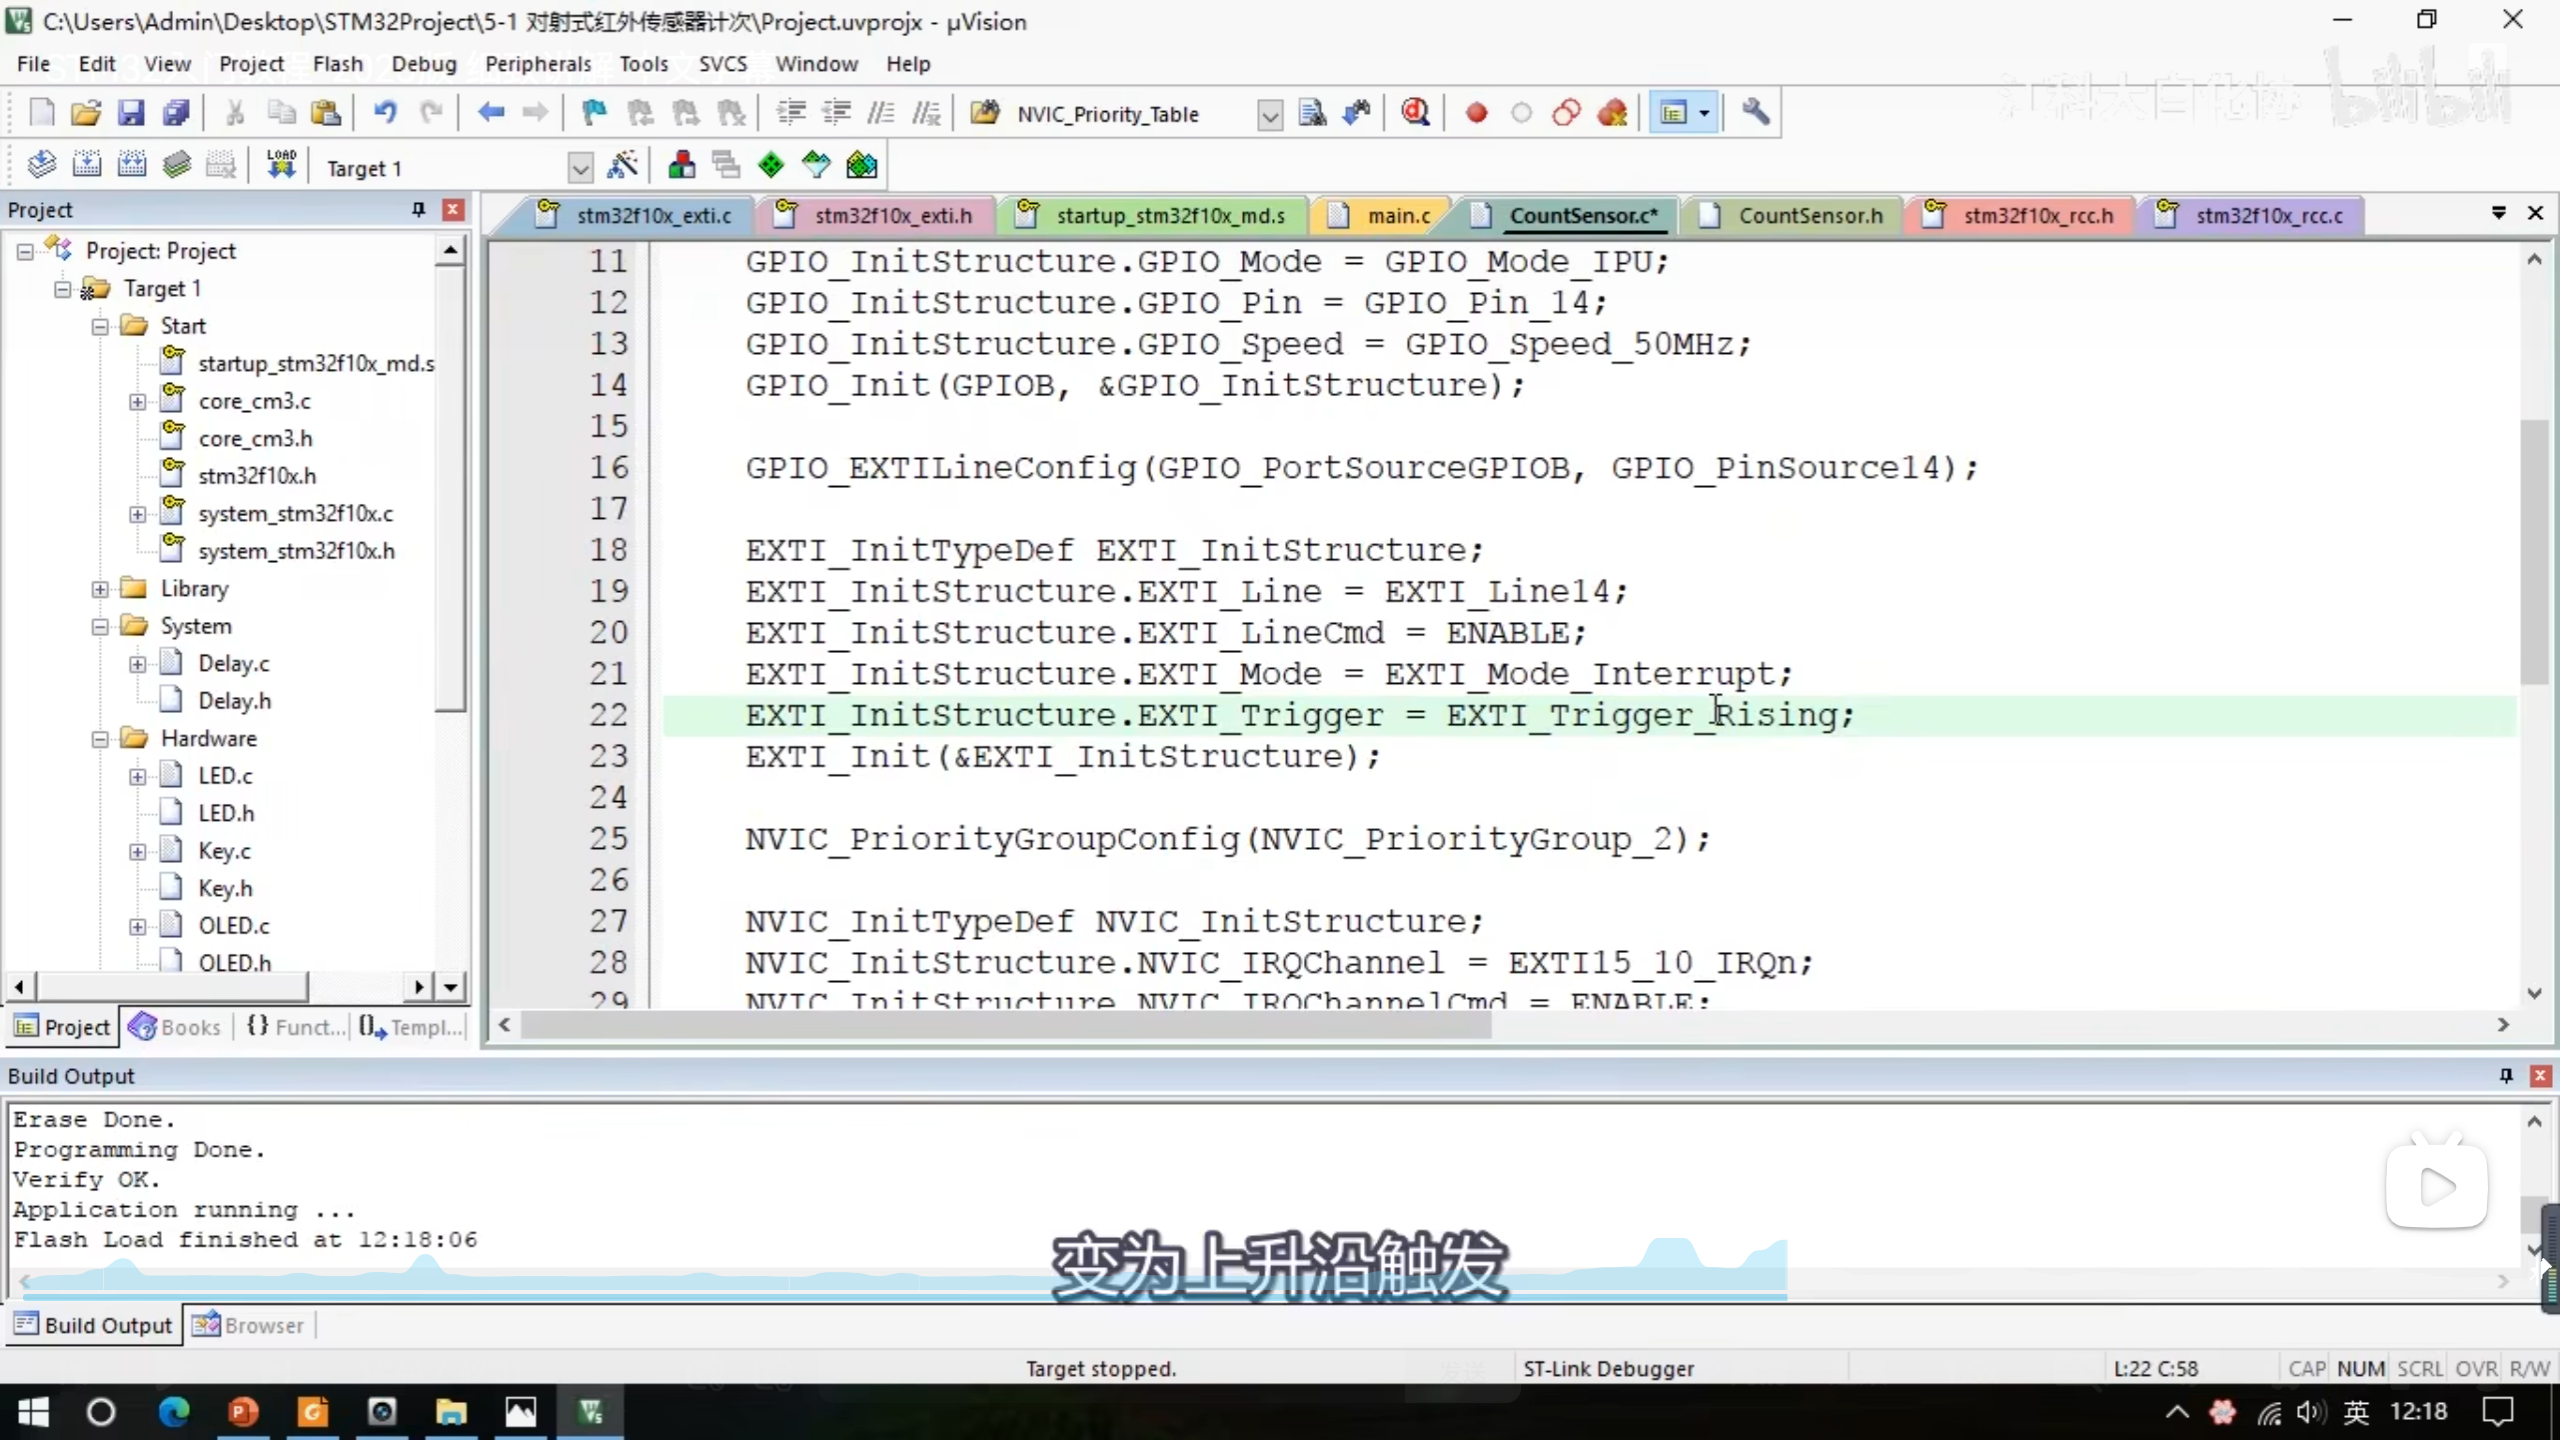Click the Manage Run-Time Environment green diamond

tap(771, 165)
